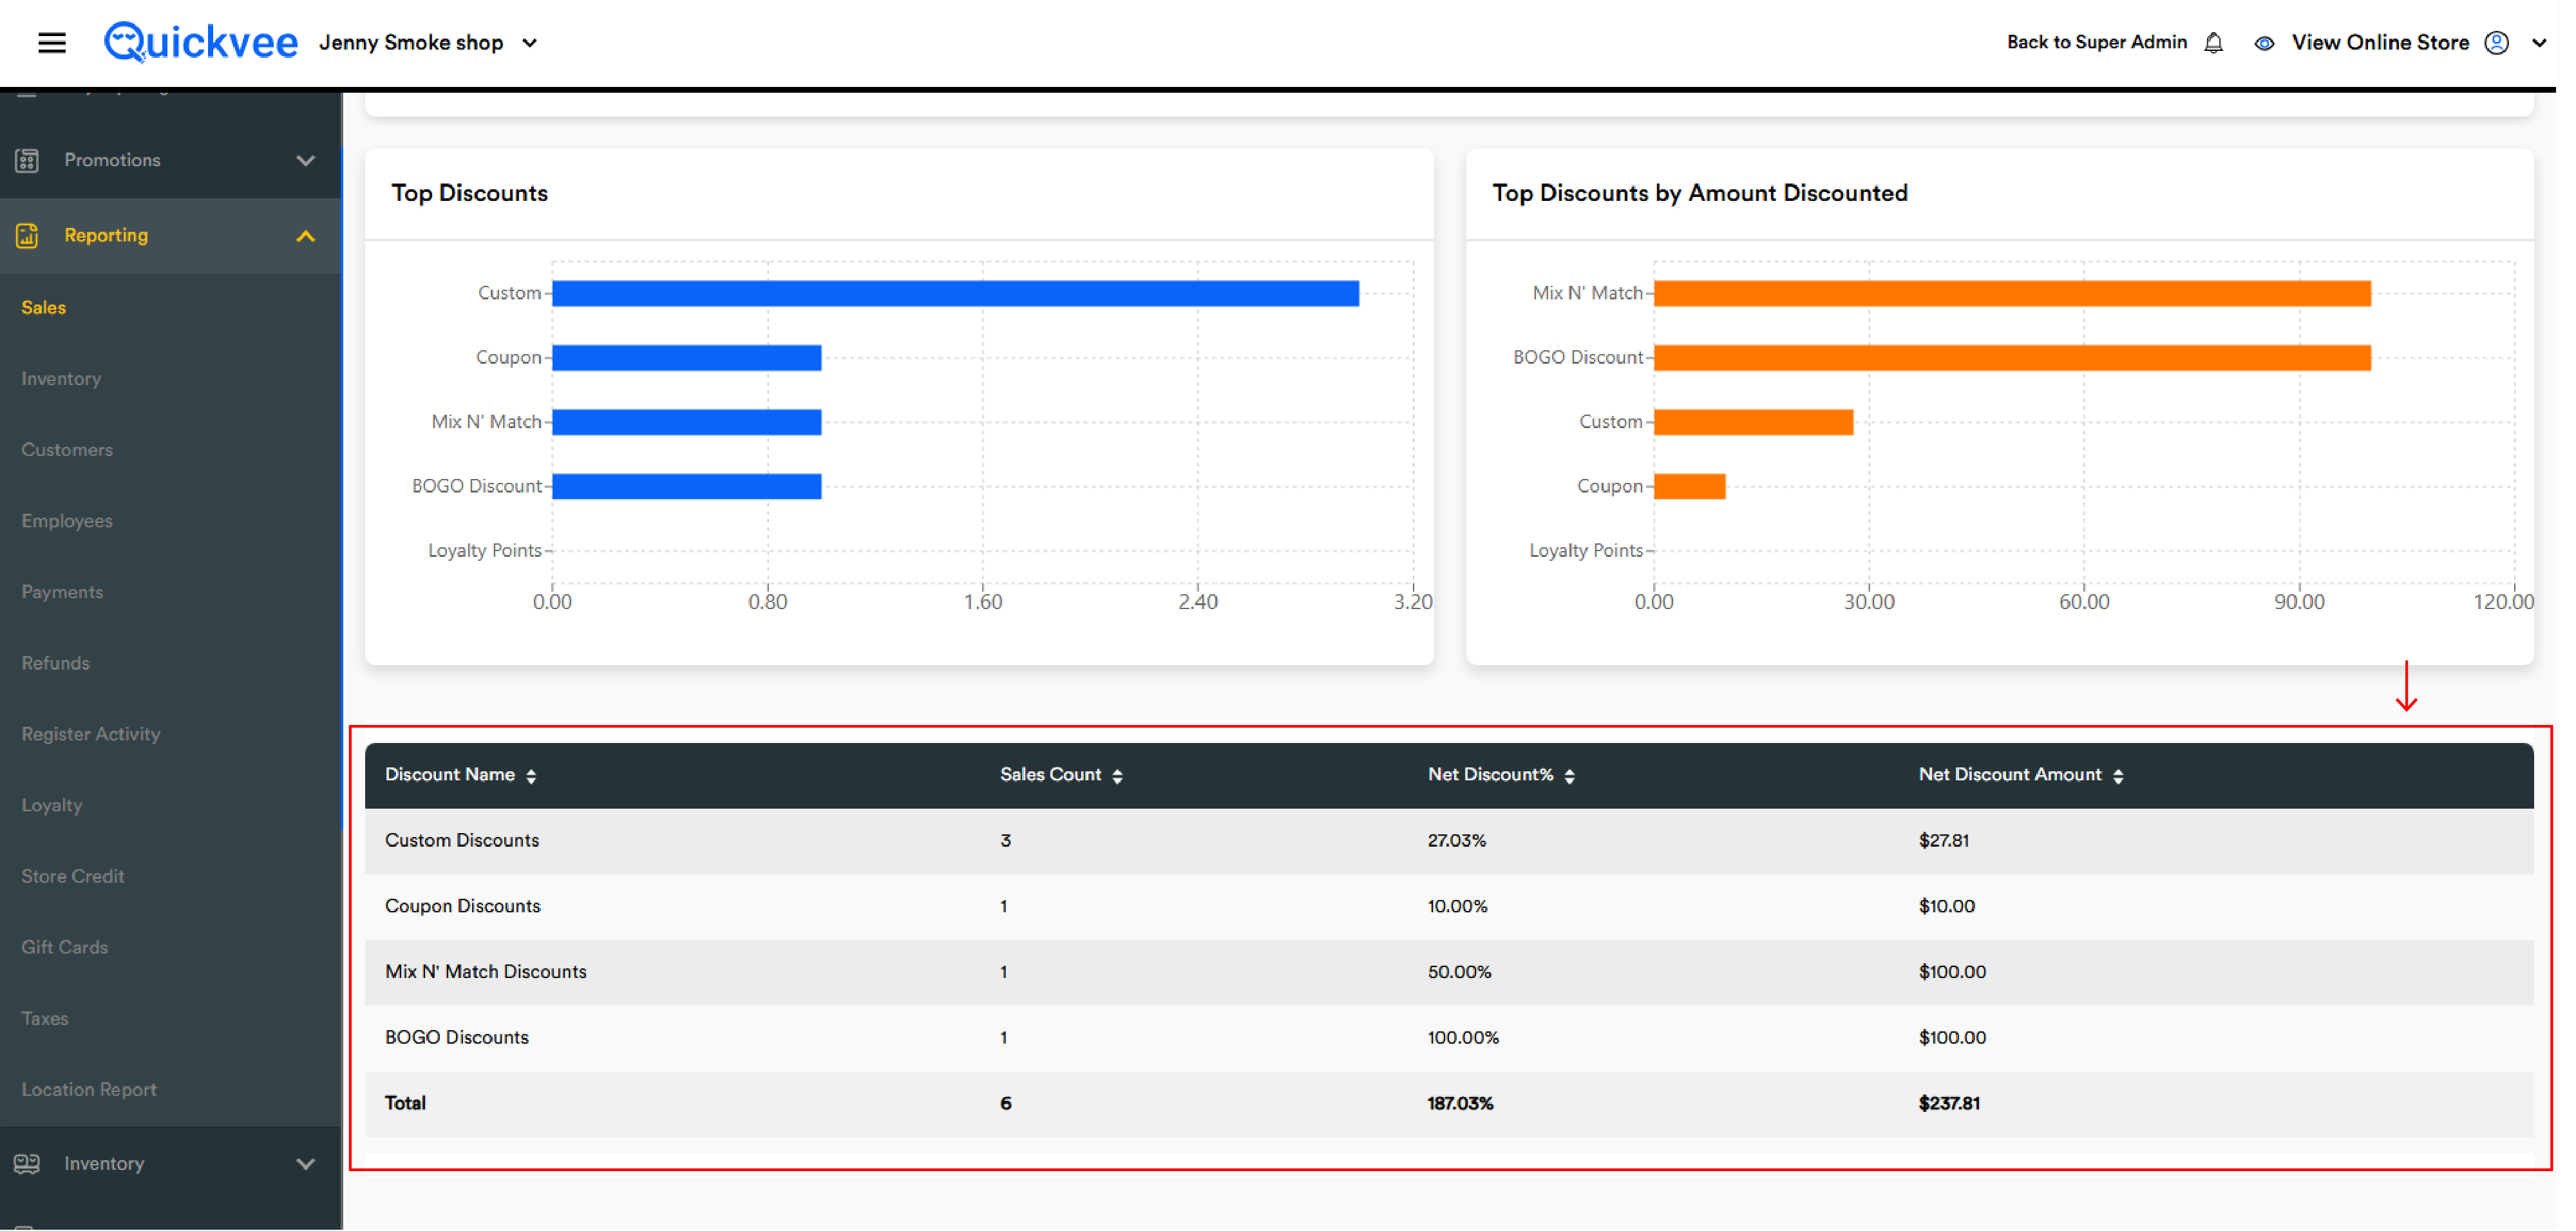Click Back to Super Admin link
Screen dimensions: 2576x1231
2096,42
